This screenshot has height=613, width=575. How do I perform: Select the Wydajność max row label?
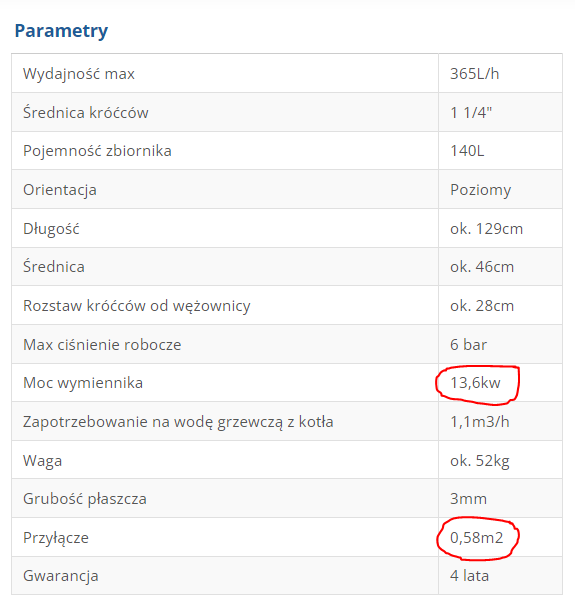click(79, 74)
